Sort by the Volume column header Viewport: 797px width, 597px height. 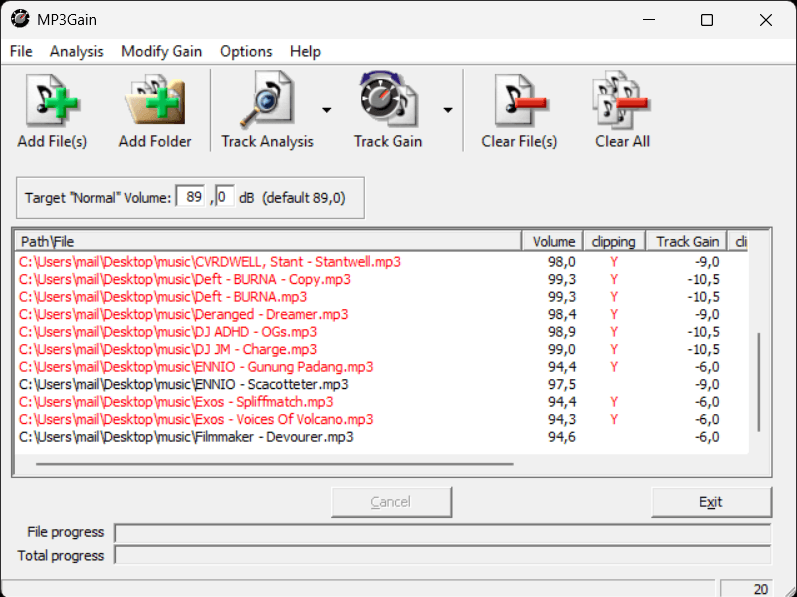point(553,241)
